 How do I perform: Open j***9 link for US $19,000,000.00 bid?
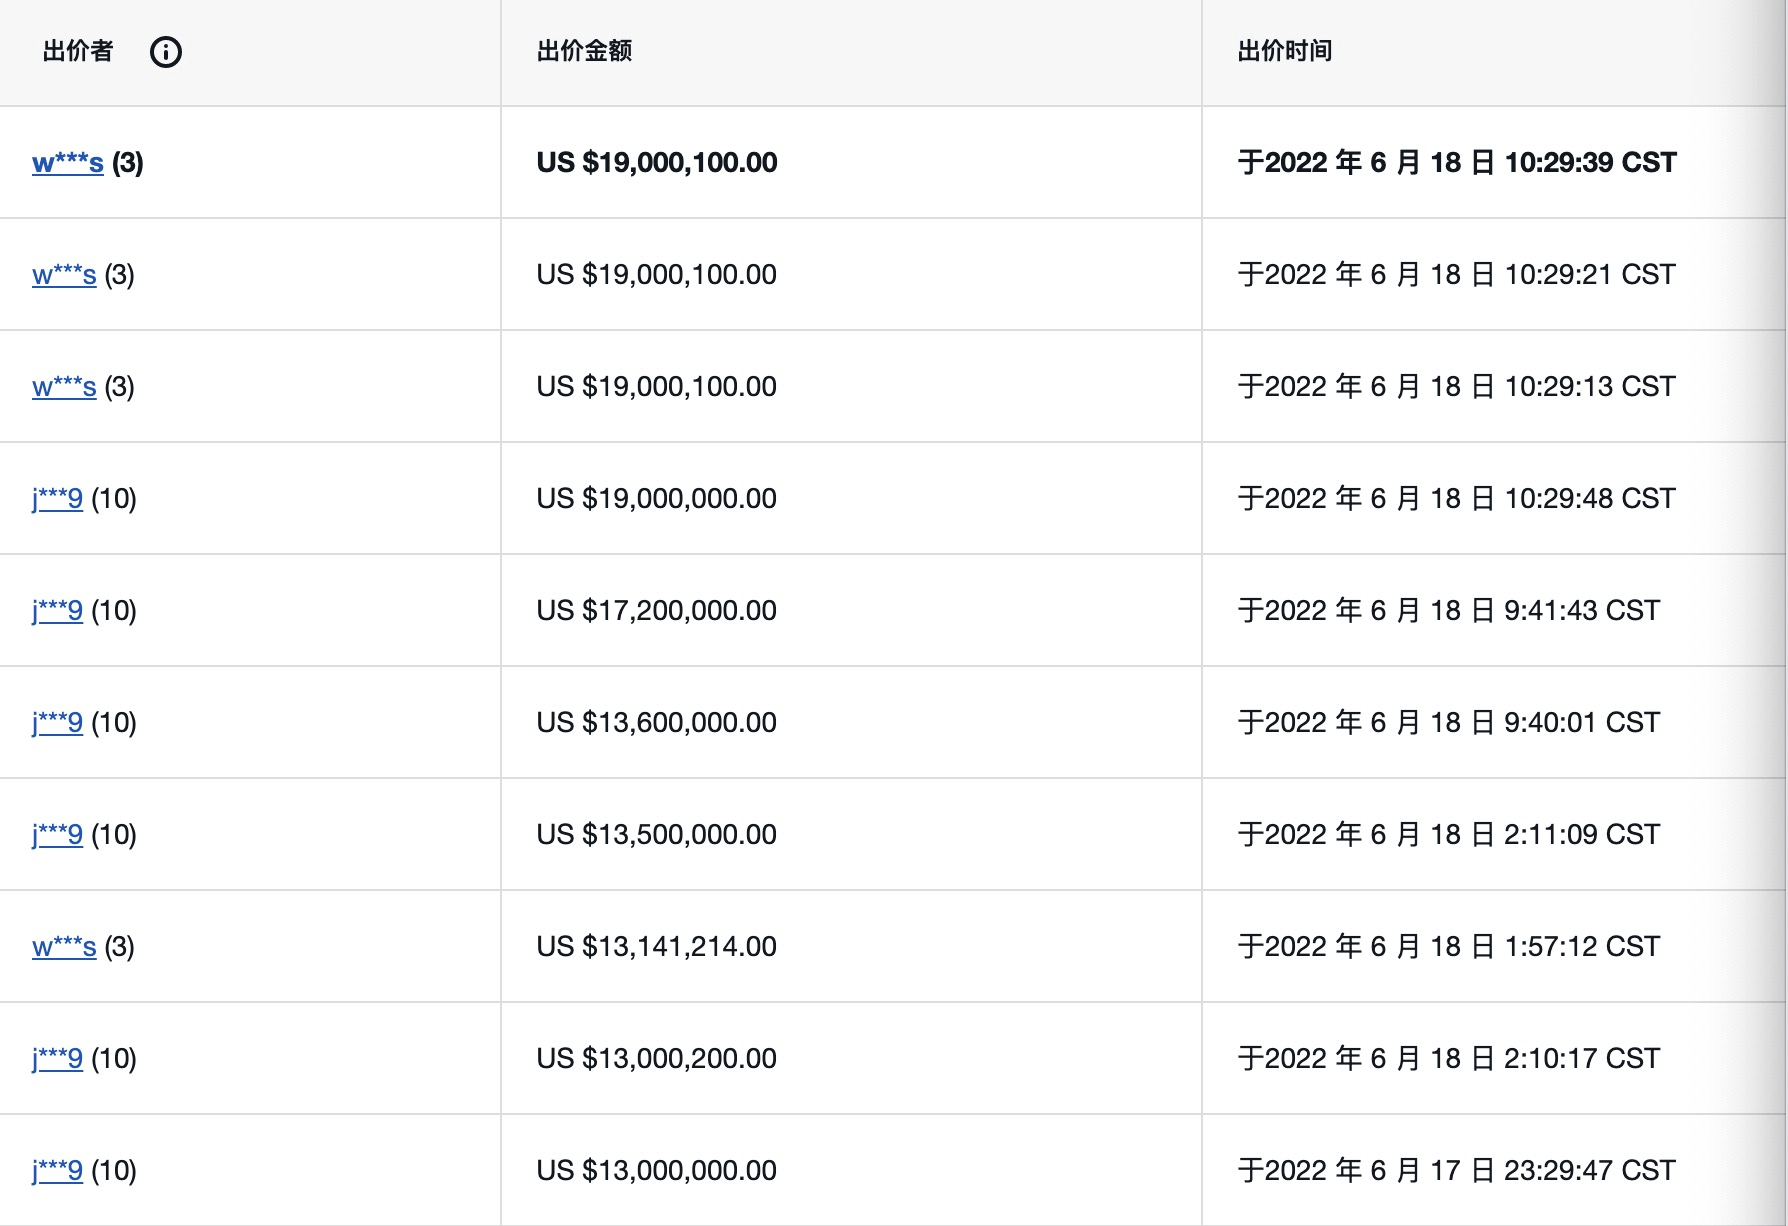[x=57, y=499]
